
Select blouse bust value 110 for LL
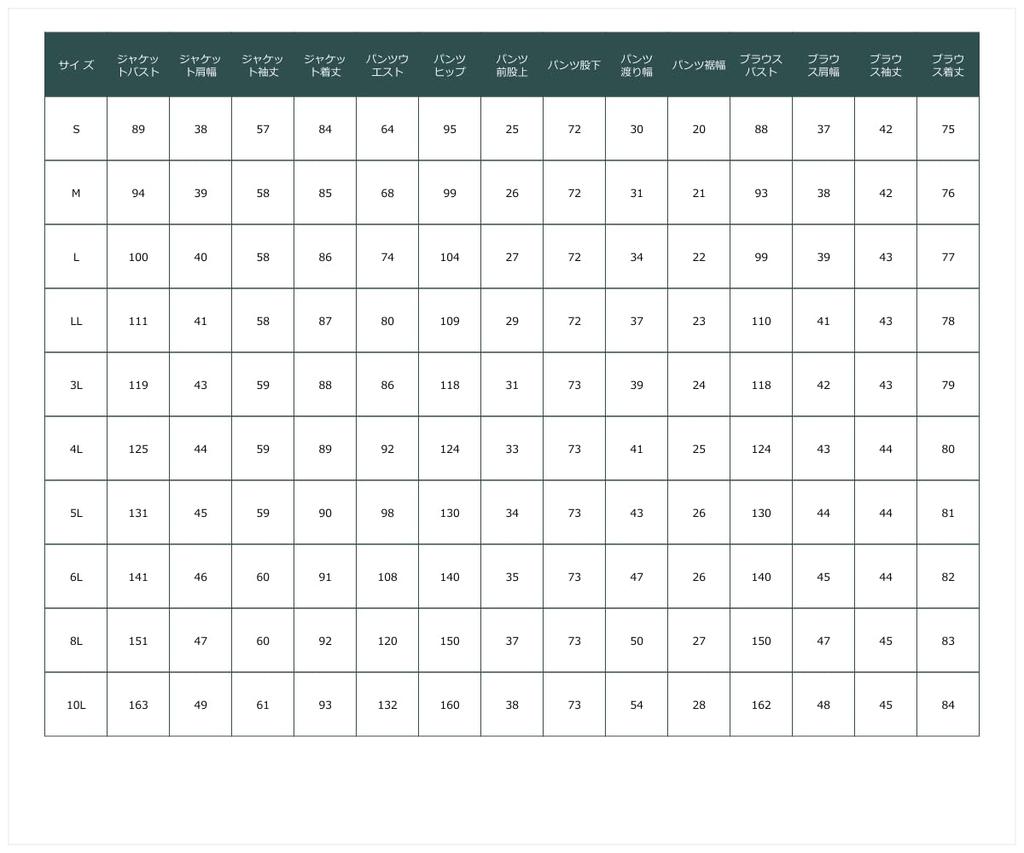[x=761, y=321]
